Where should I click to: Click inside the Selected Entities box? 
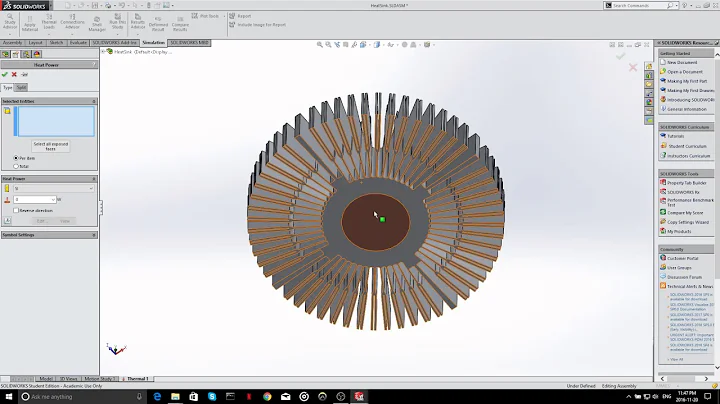coord(54,121)
